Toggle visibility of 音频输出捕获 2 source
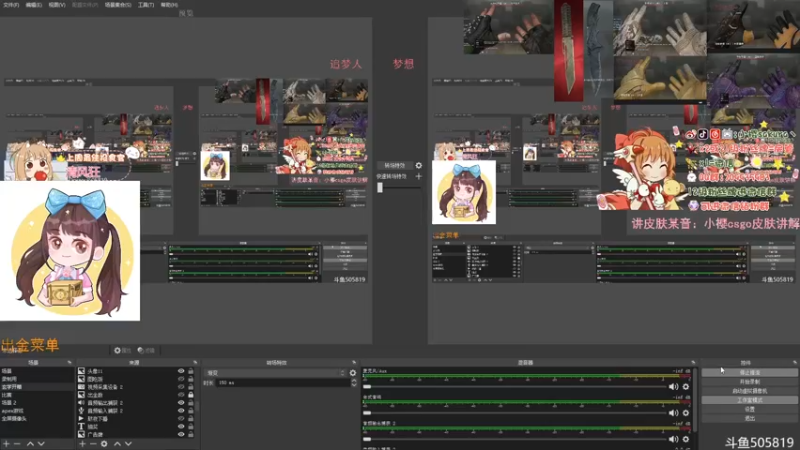 pos(181,403)
